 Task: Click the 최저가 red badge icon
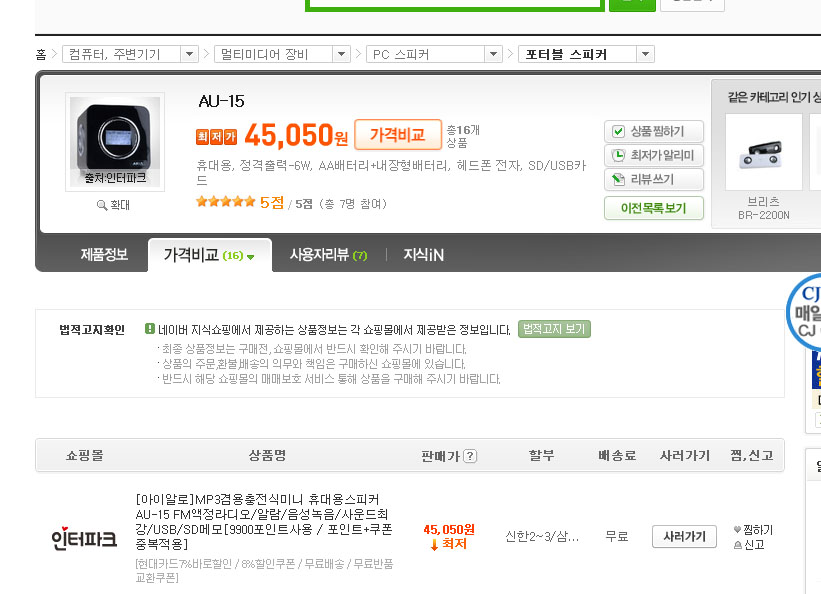(x=216, y=137)
